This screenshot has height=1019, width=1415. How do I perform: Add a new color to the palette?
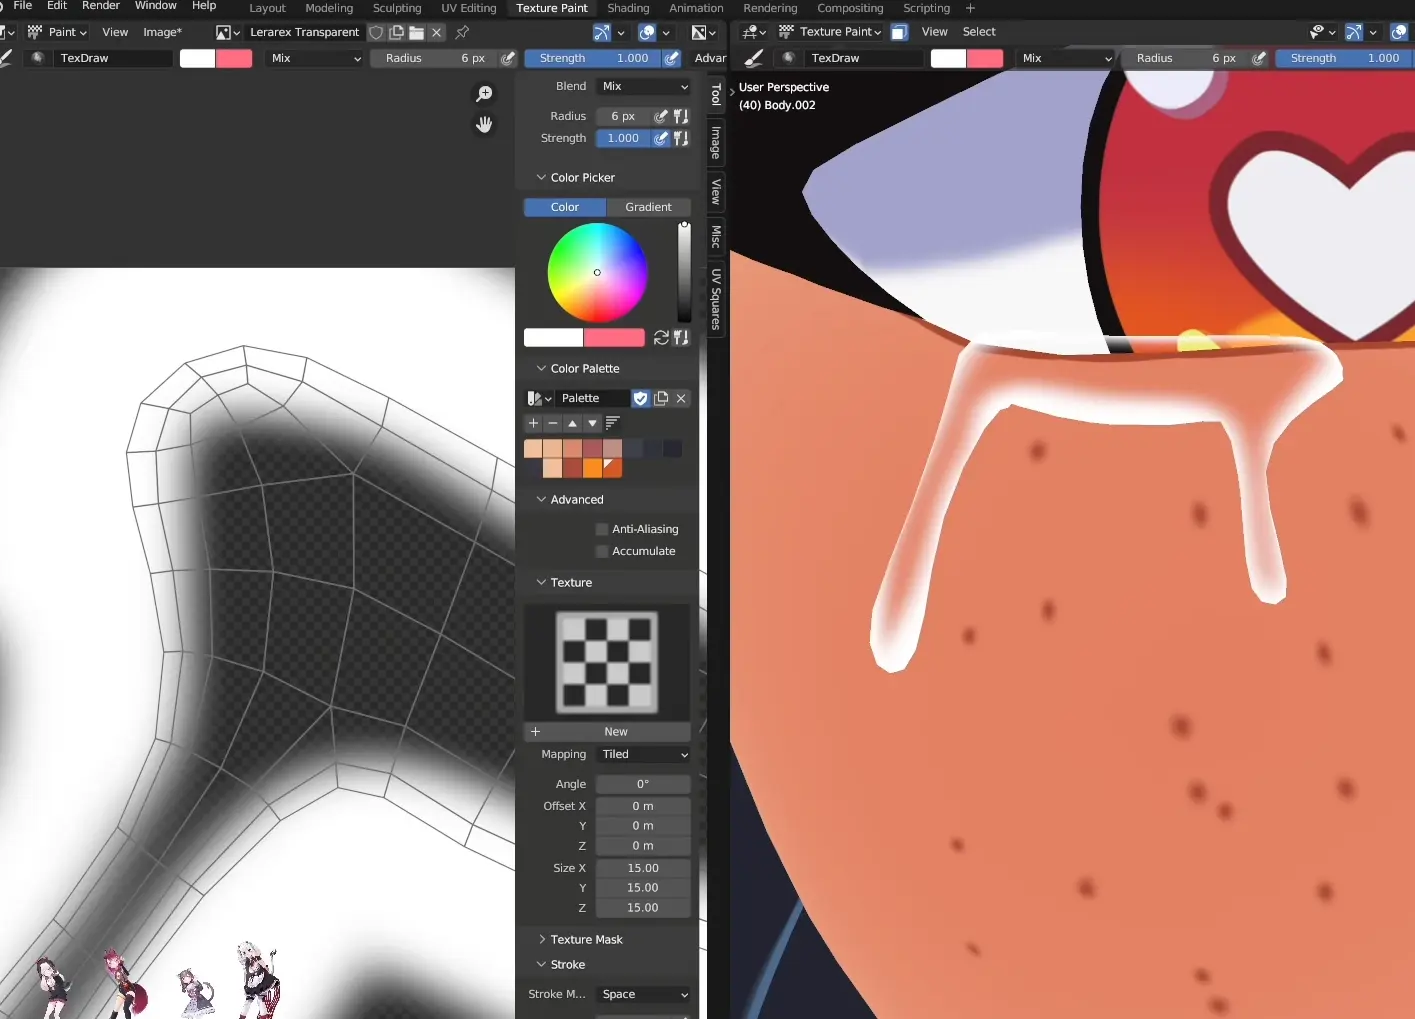coord(533,423)
